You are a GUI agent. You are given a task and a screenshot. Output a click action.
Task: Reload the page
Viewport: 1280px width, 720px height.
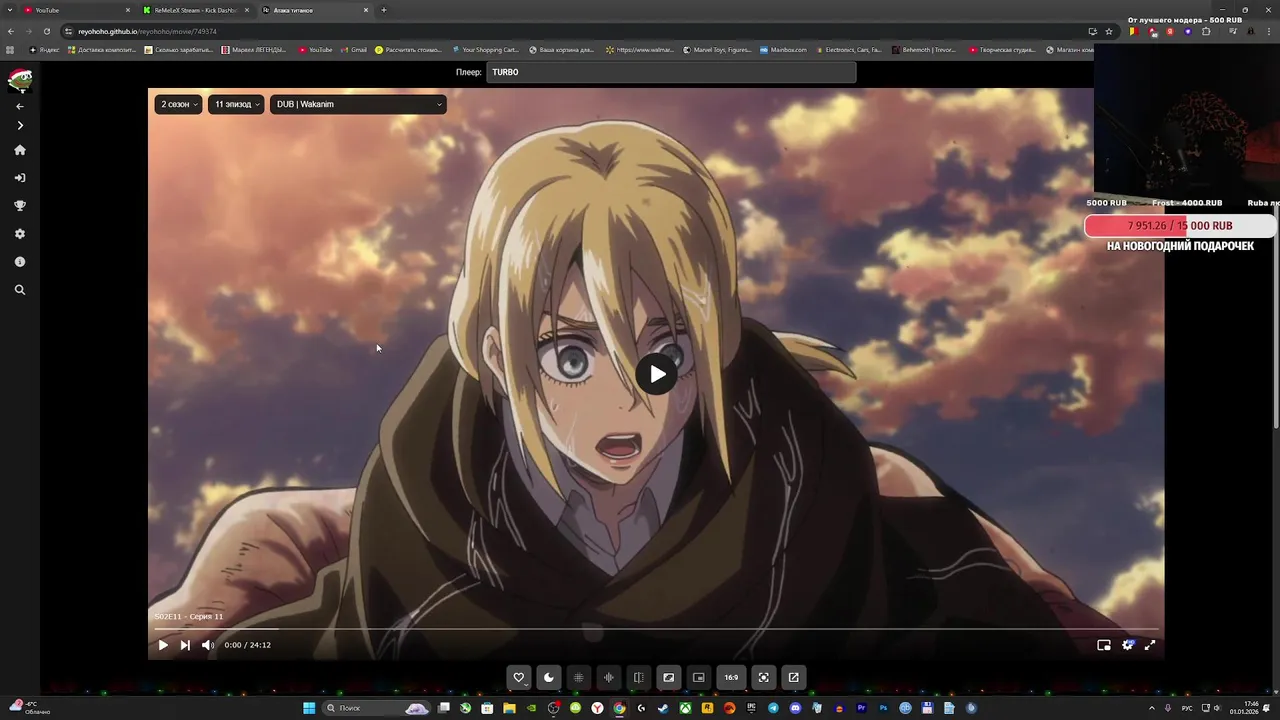pos(46,31)
